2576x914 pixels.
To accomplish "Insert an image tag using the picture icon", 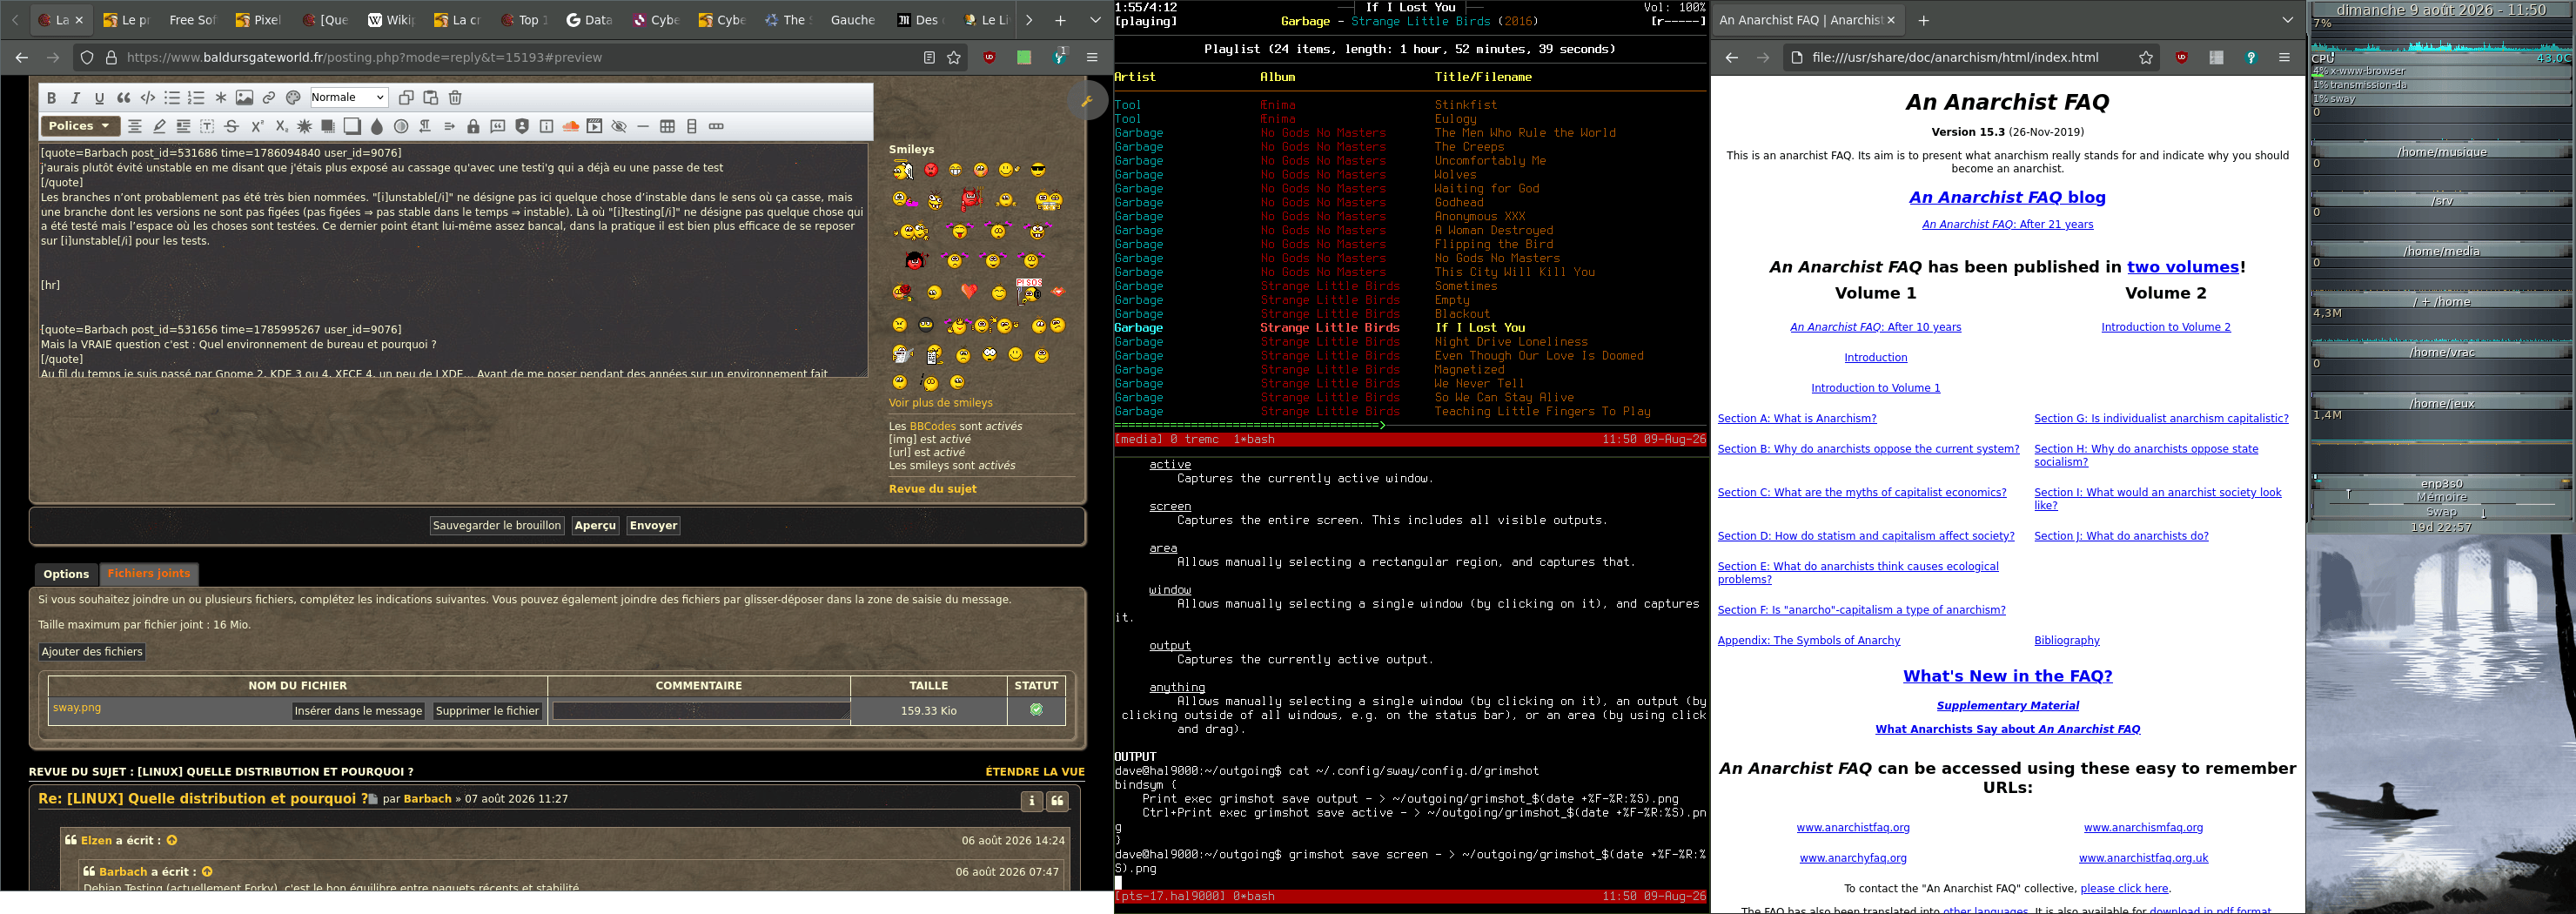I will click(244, 98).
